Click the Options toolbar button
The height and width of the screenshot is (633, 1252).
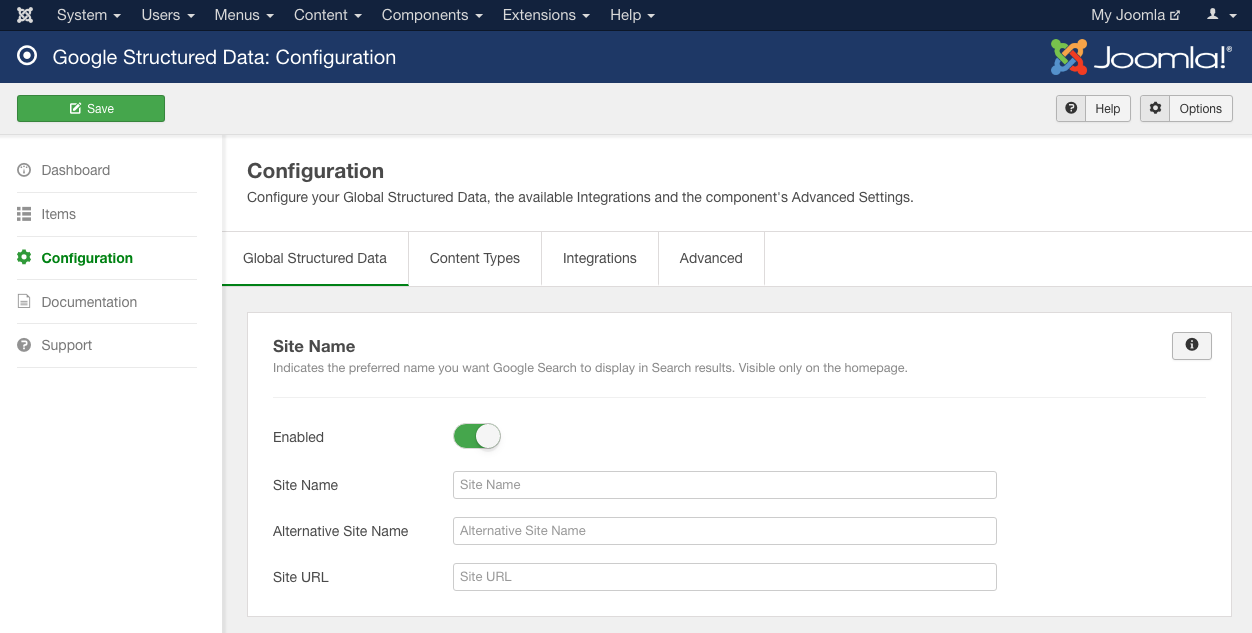coord(1186,108)
